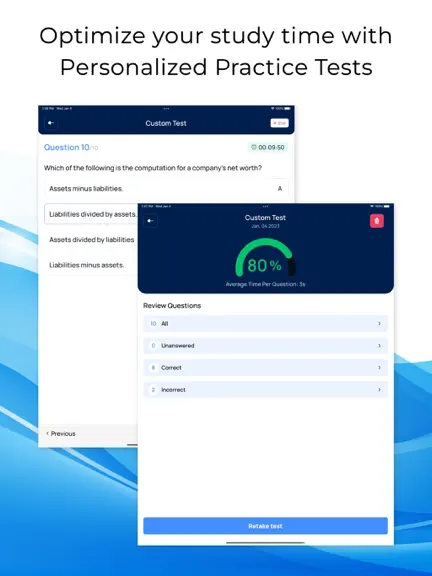The height and width of the screenshot is (576, 432).
Task: Click the 80% score gauge
Action: click(x=265, y=257)
